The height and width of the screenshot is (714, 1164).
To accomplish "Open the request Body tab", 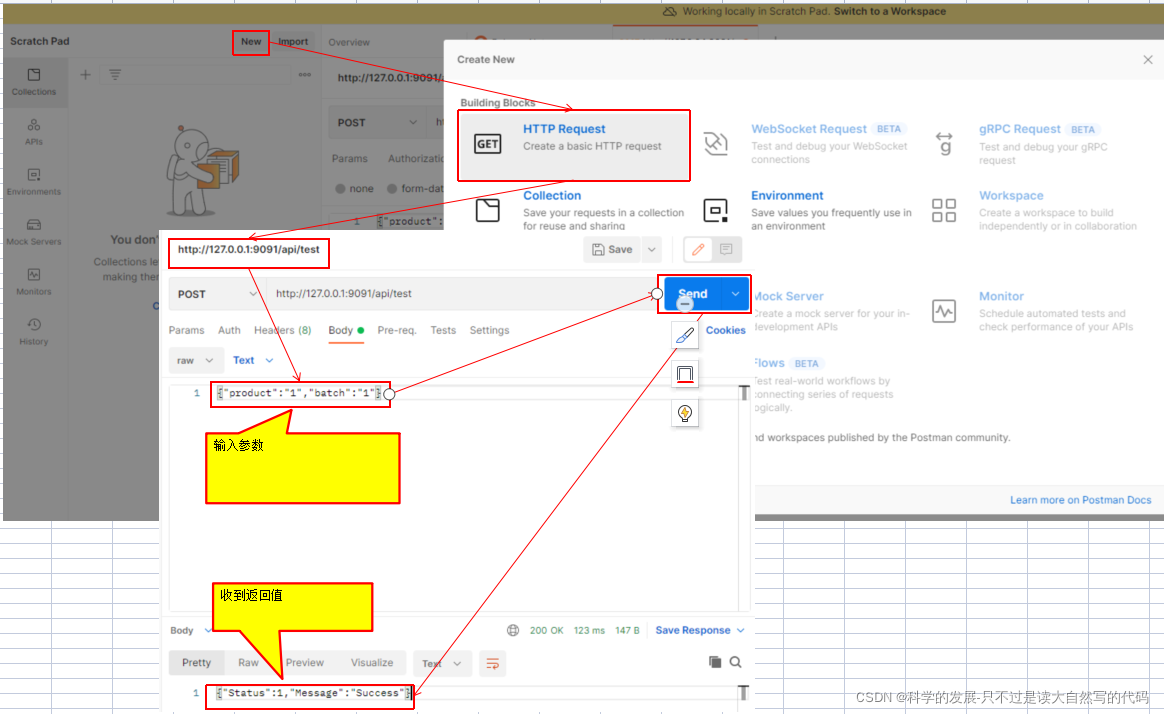I will coord(346,330).
